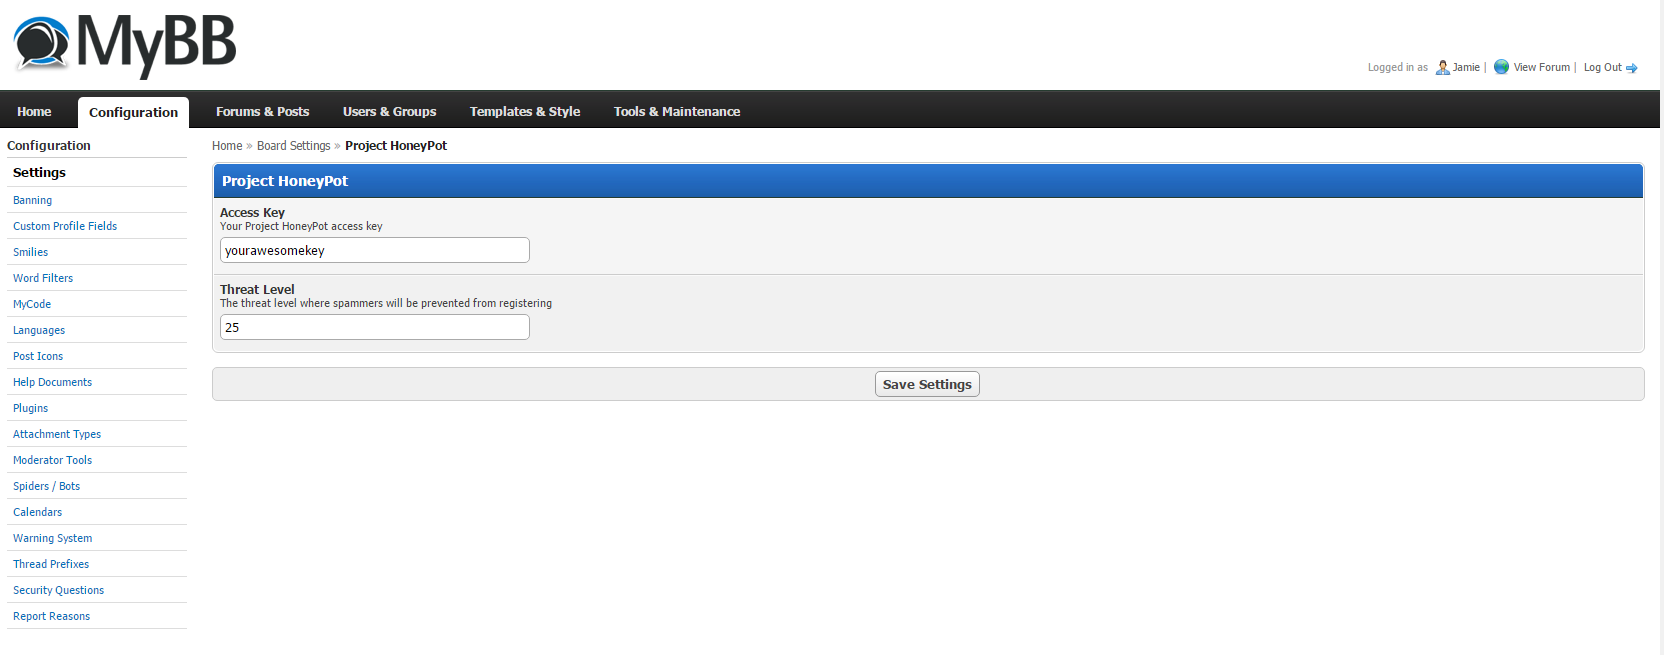
Task: Switch to Users & Groups tab
Action: (x=389, y=112)
